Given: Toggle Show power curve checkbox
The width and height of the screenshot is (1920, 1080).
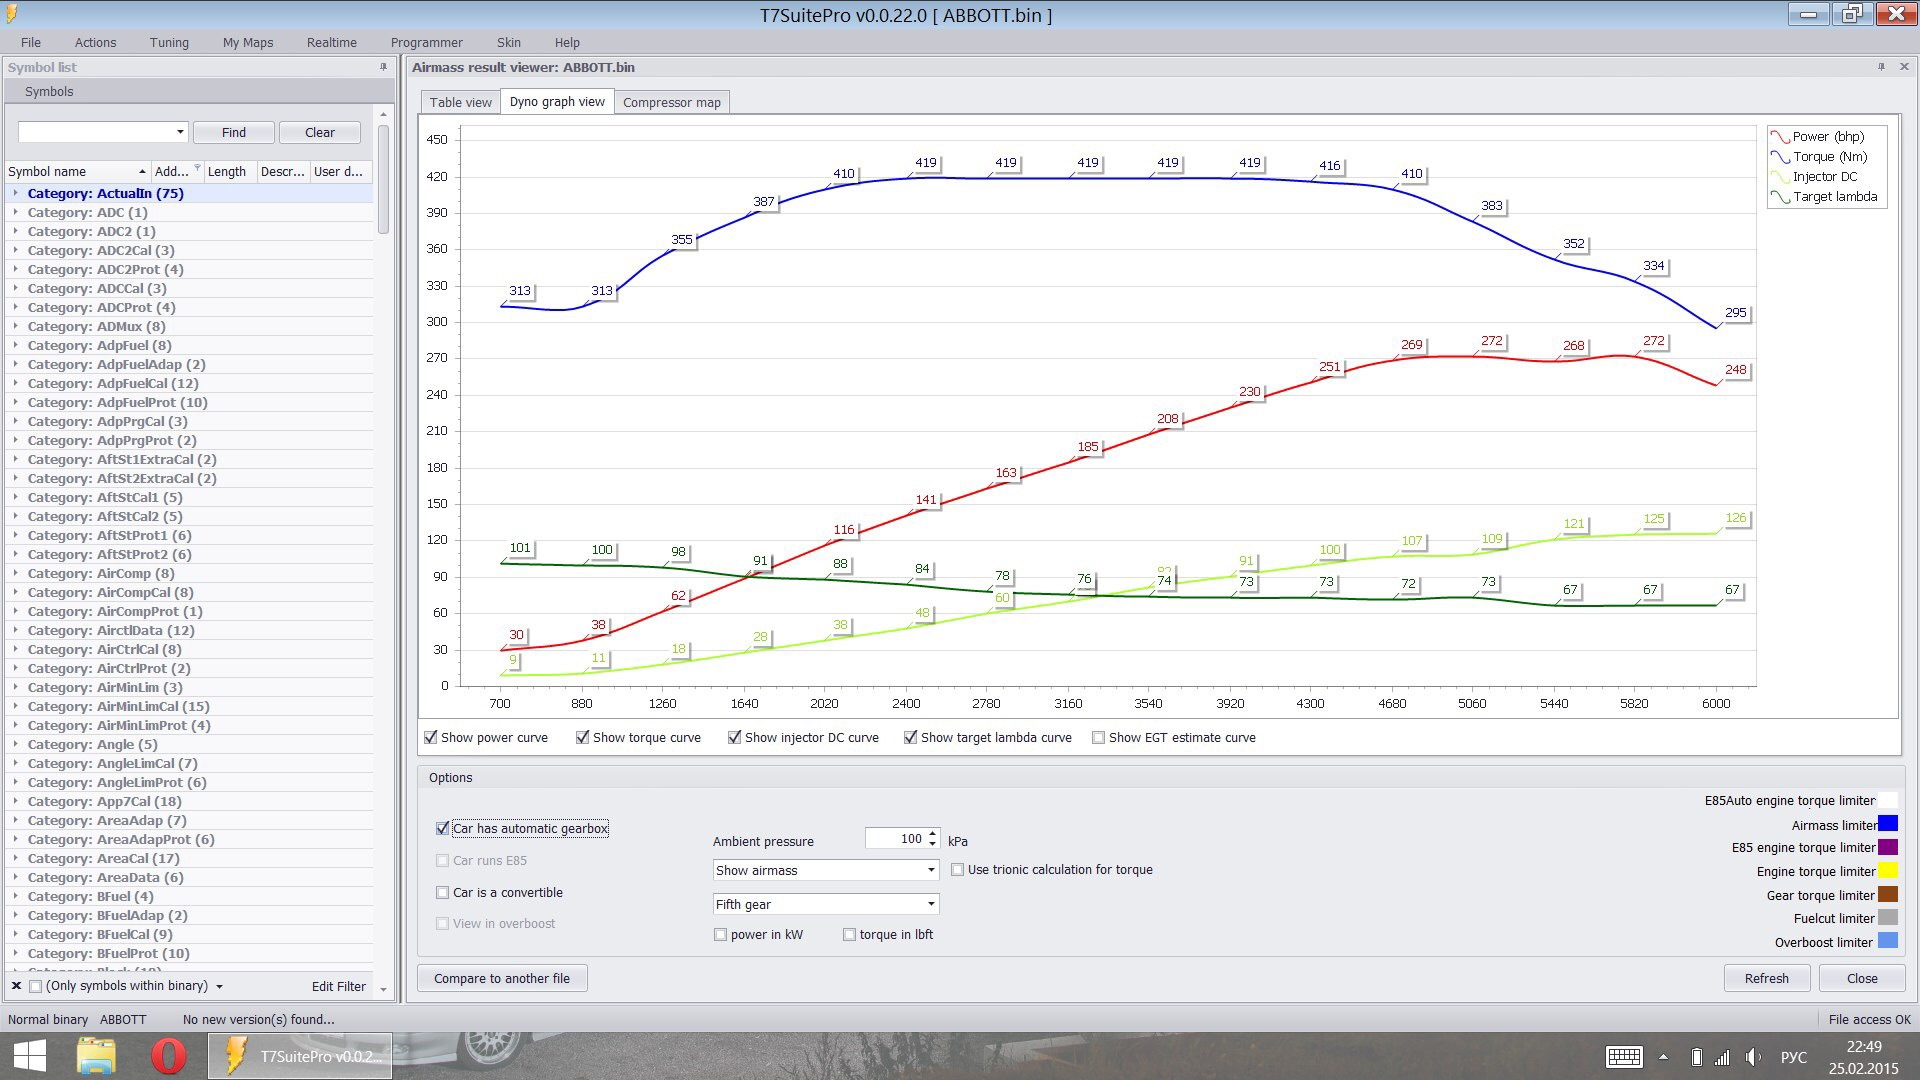Looking at the screenshot, I should pos(431,738).
